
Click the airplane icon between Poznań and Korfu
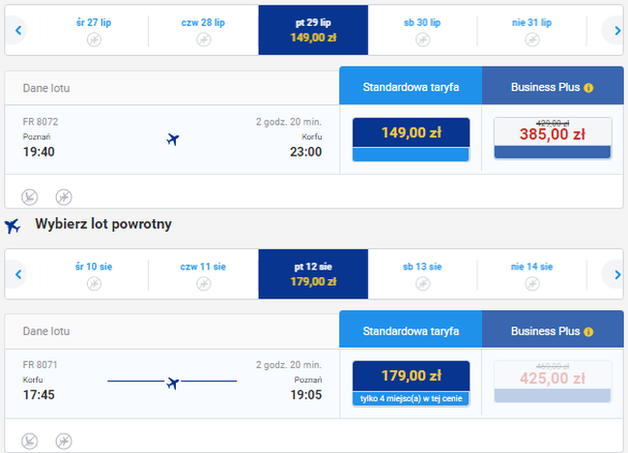[x=172, y=139]
